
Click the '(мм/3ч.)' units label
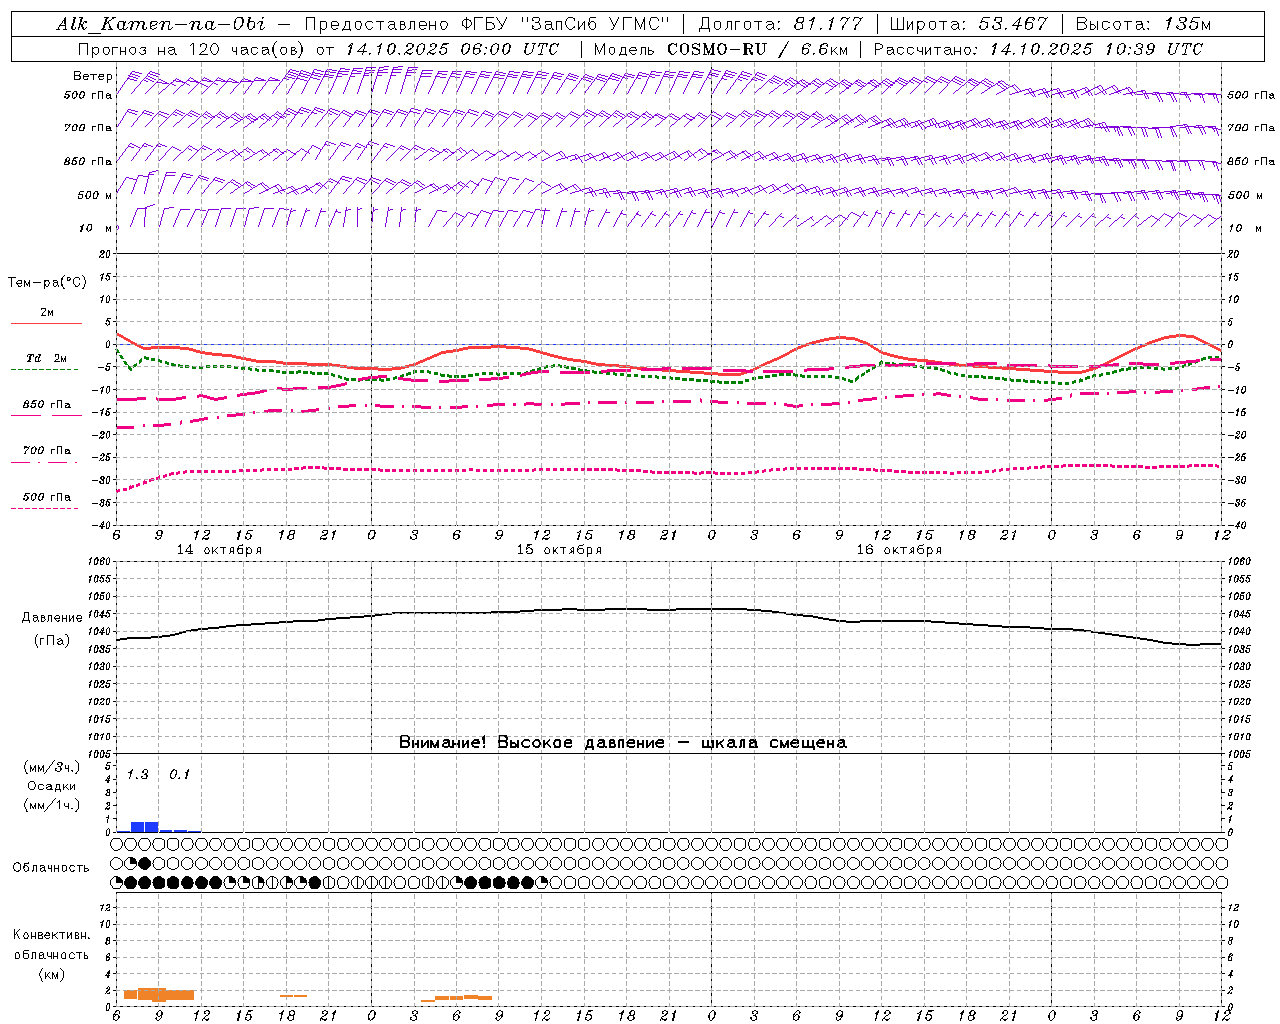pyautogui.click(x=51, y=767)
